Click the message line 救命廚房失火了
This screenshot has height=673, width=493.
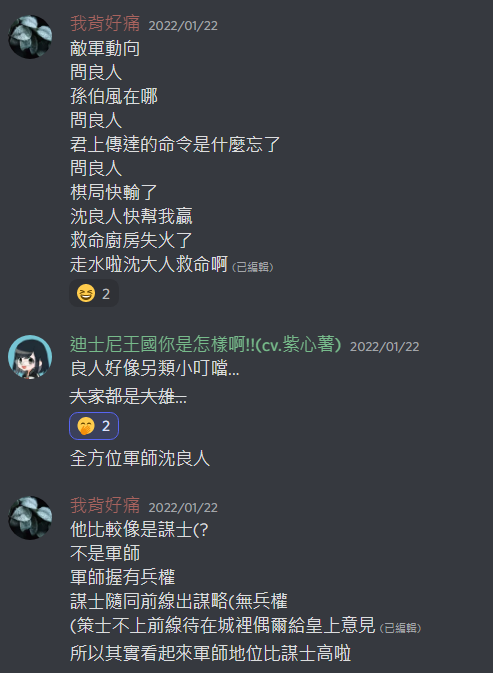[131, 240]
